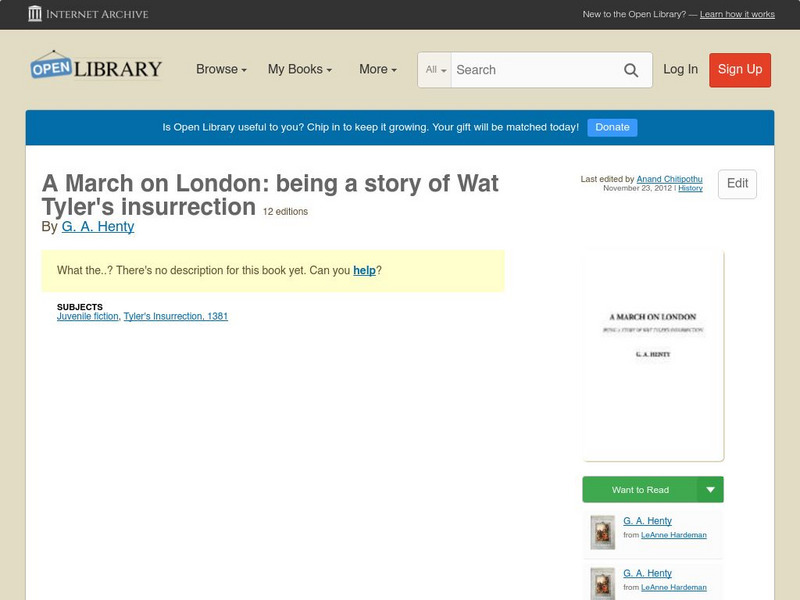Click the 12 editions link
This screenshot has height=600, width=800.
[x=285, y=211]
